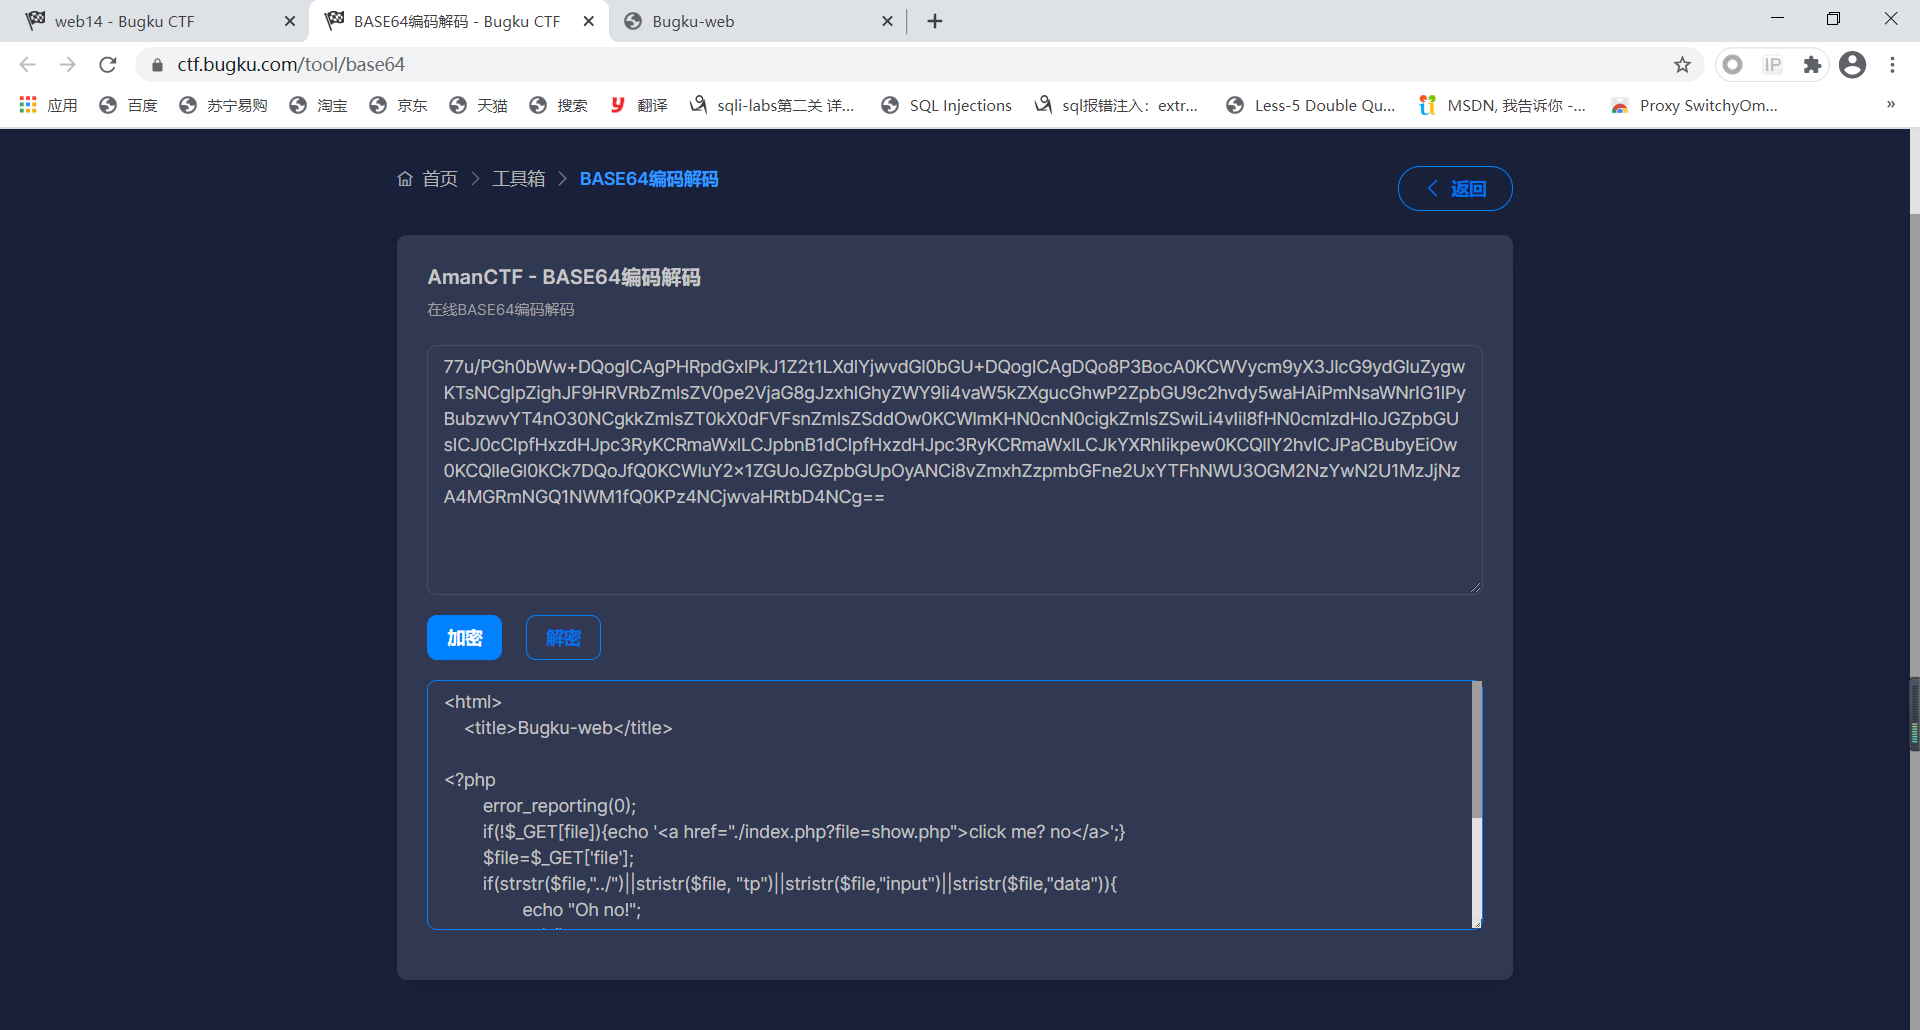This screenshot has height=1030, width=1920.
Task: Switch to the web14 - Bugku CTF tab
Action: 125,21
